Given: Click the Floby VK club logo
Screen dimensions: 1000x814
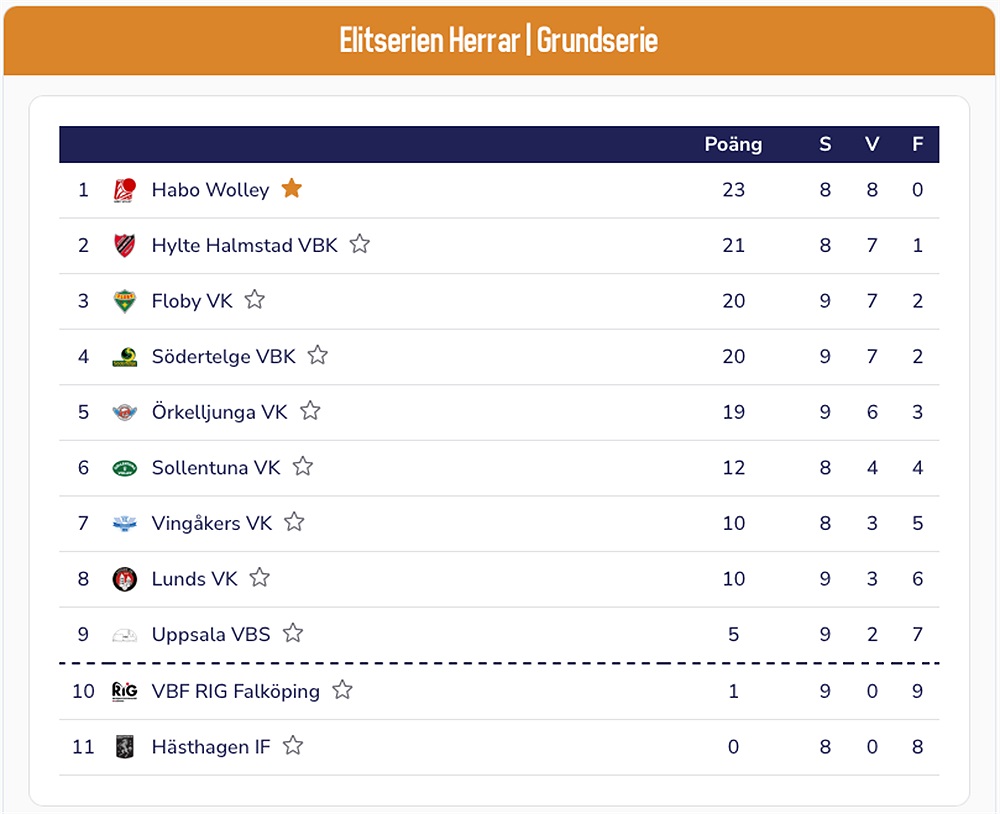Looking at the screenshot, I should [x=124, y=301].
